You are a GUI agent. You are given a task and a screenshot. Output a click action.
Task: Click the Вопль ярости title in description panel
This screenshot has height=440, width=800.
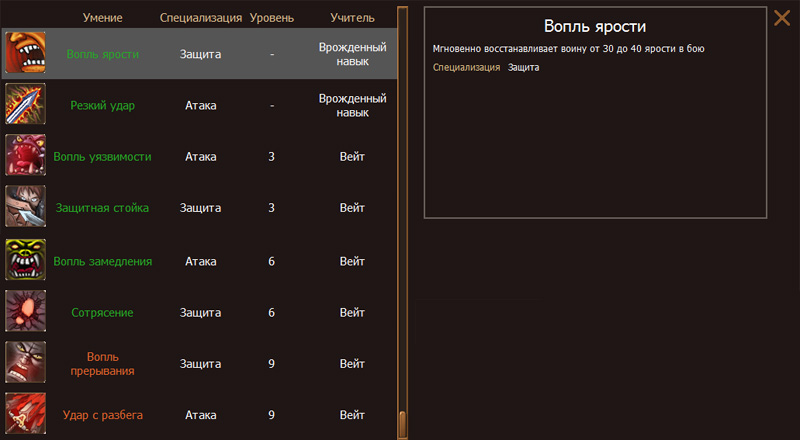(595, 27)
